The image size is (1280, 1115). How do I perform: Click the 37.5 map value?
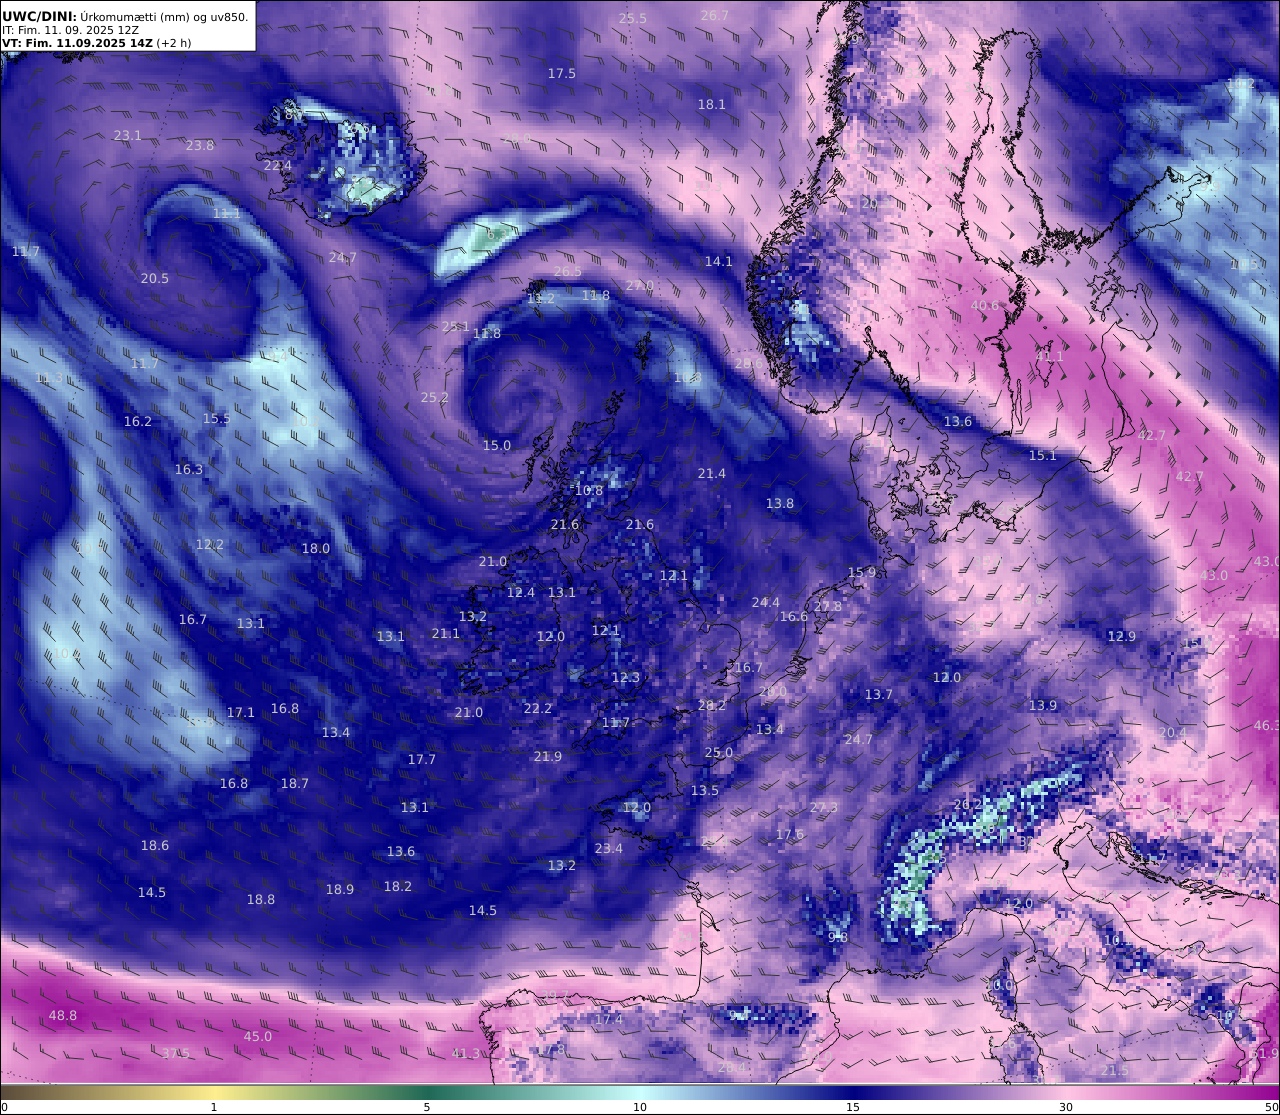176,1054
